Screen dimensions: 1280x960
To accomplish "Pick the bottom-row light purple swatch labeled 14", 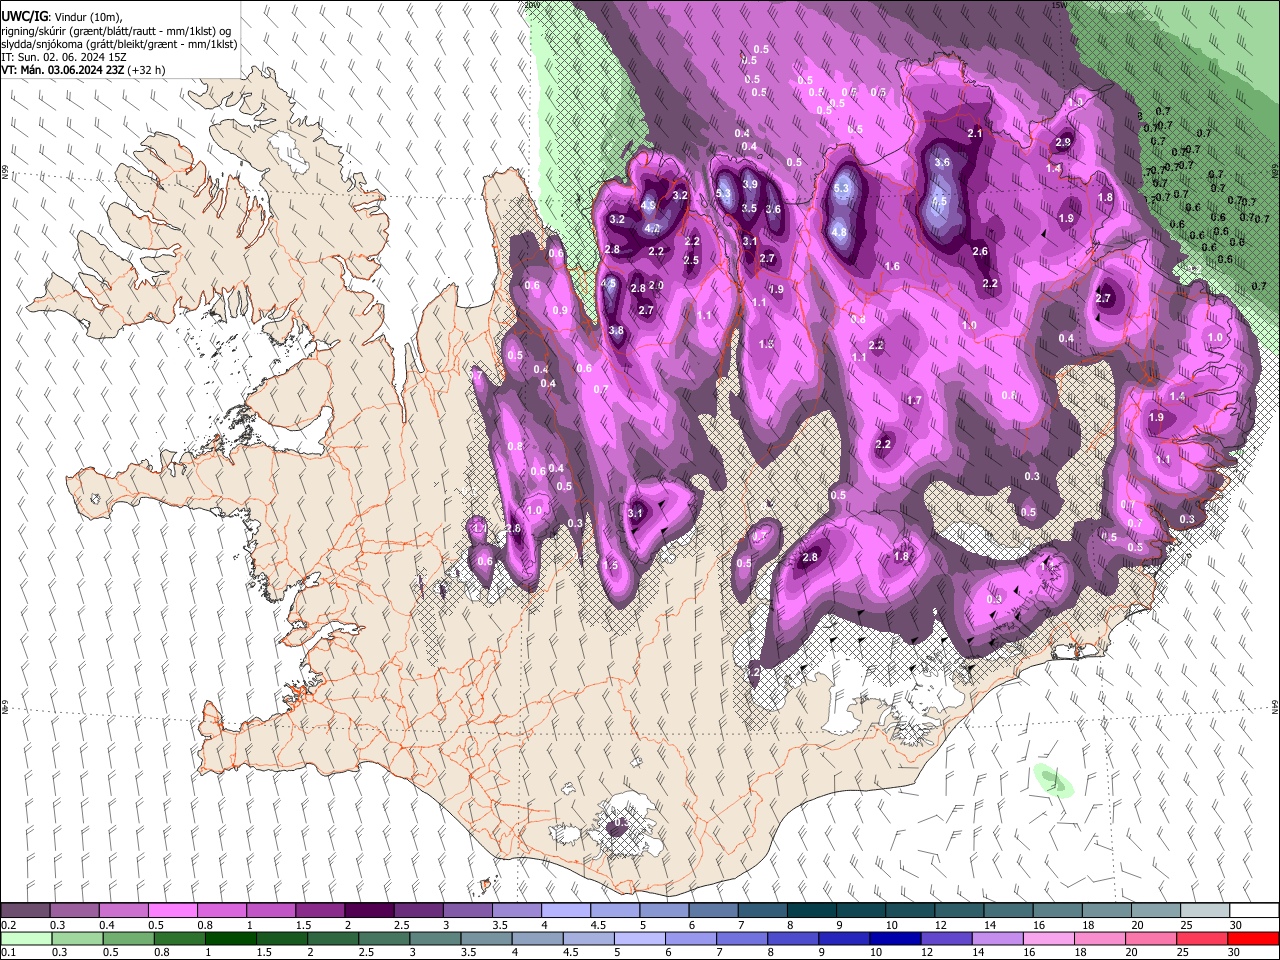I will coord(996,938).
